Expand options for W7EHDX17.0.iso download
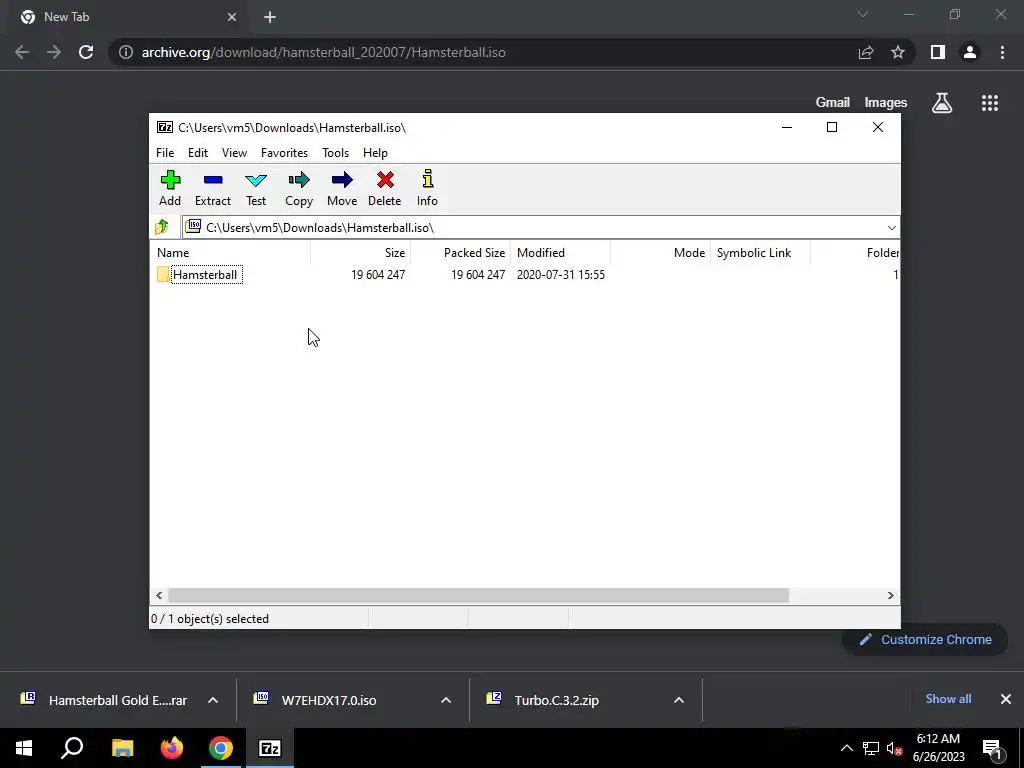 point(446,700)
